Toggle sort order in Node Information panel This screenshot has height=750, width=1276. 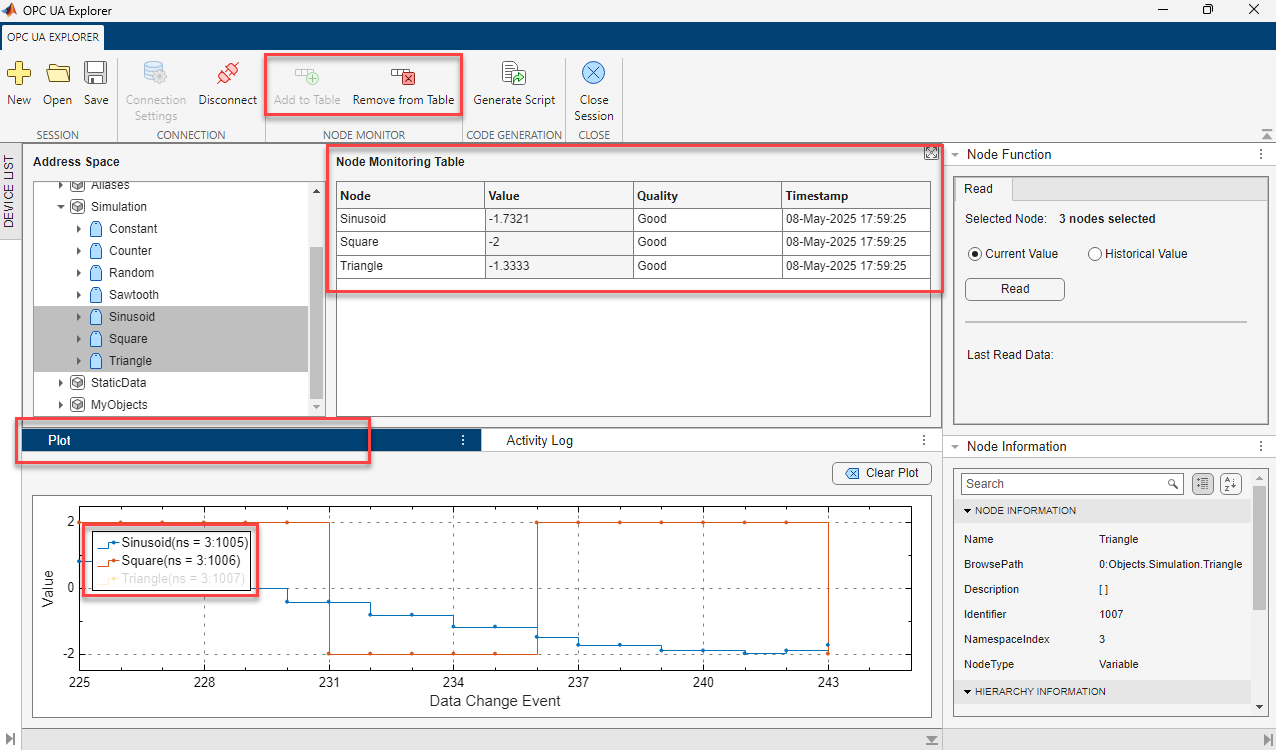(1230, 483)
